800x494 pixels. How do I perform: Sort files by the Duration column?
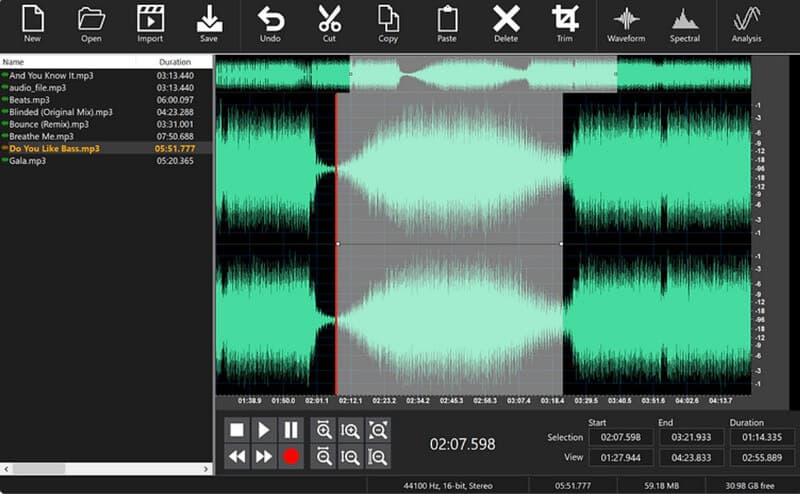(174, 62)
